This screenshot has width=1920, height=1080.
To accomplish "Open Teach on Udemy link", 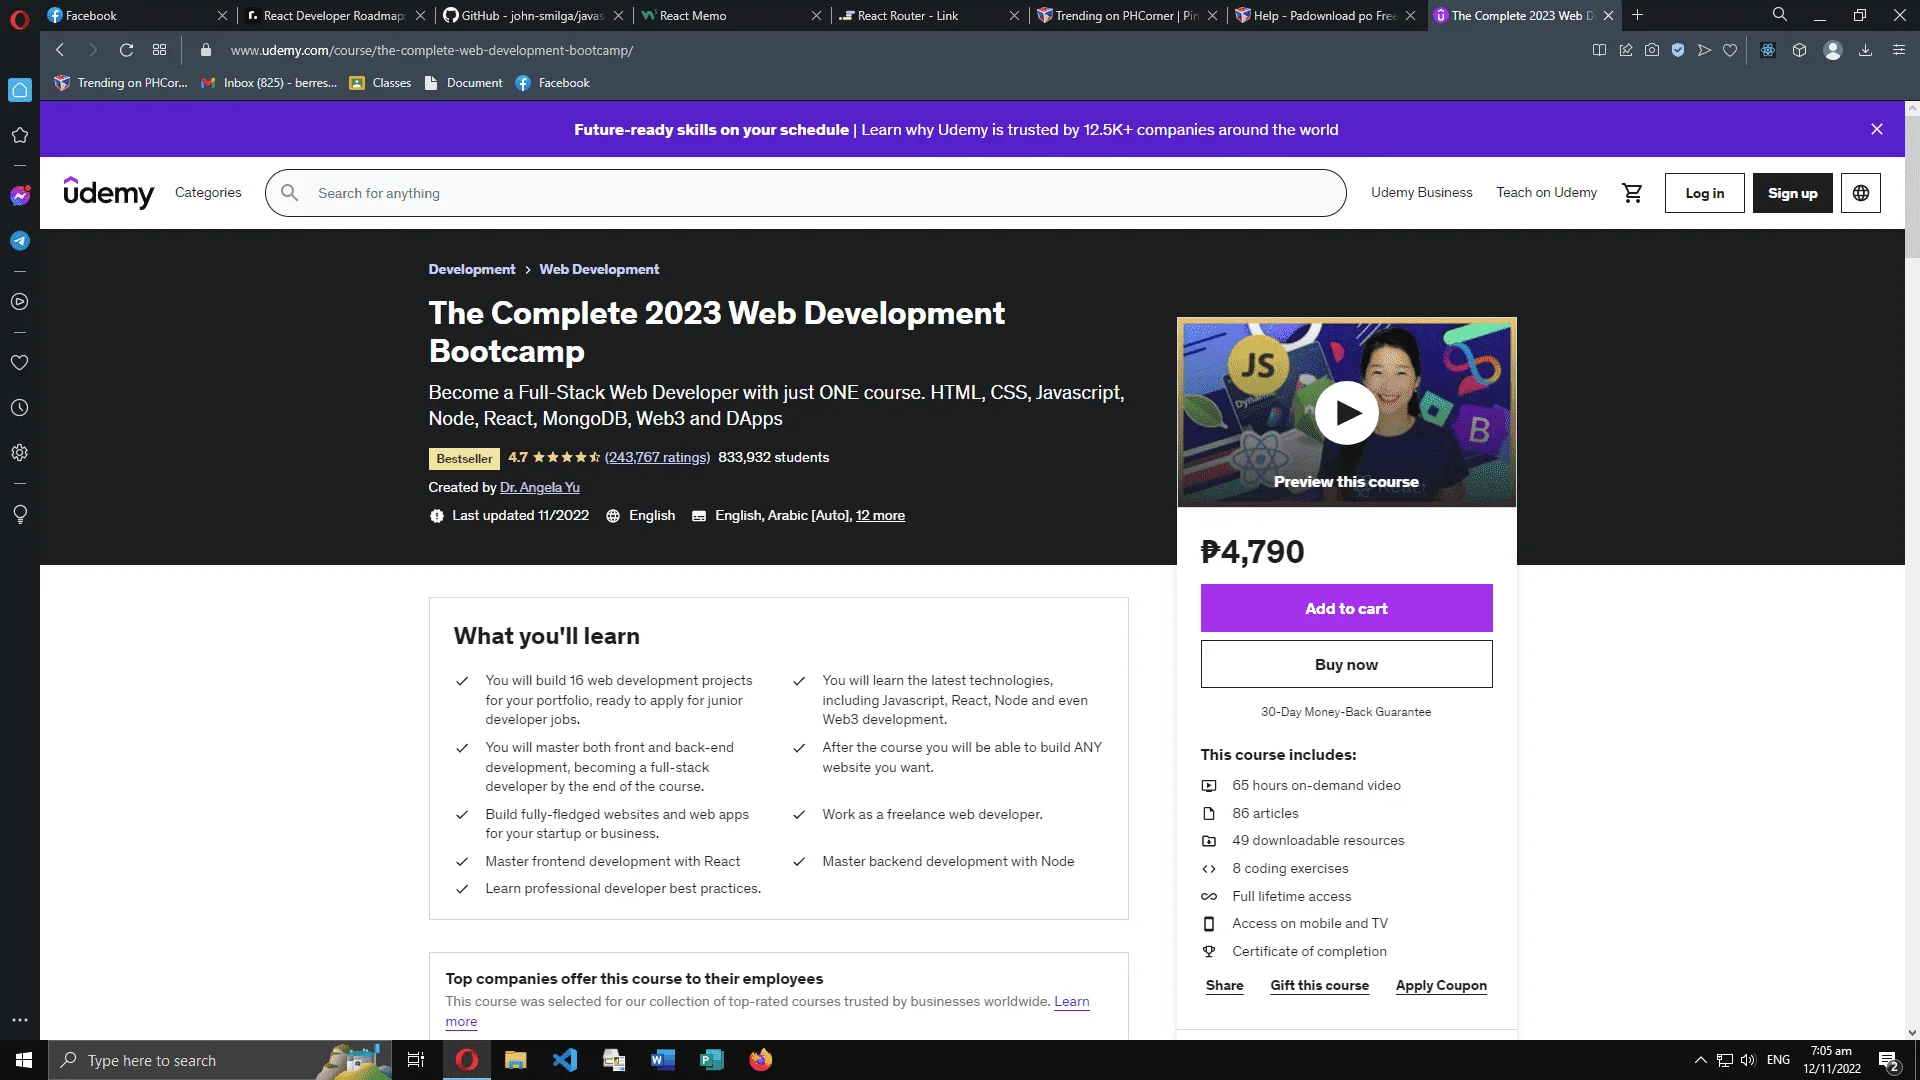I will coord(1547,193).
